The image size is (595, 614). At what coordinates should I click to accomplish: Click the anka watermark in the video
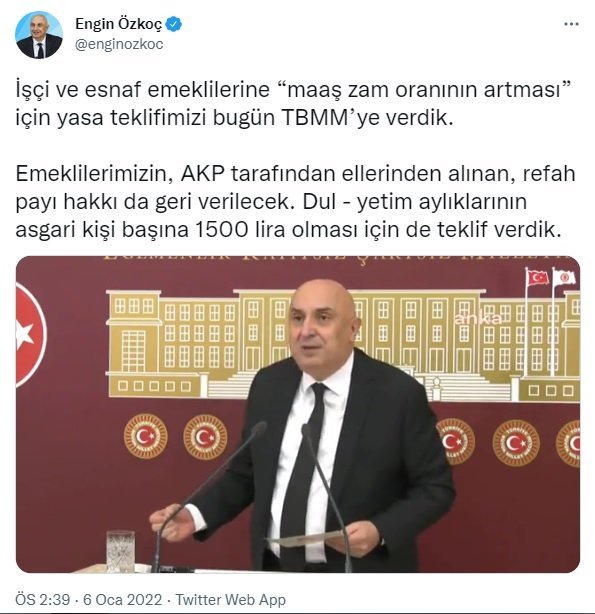pos(477,318)
